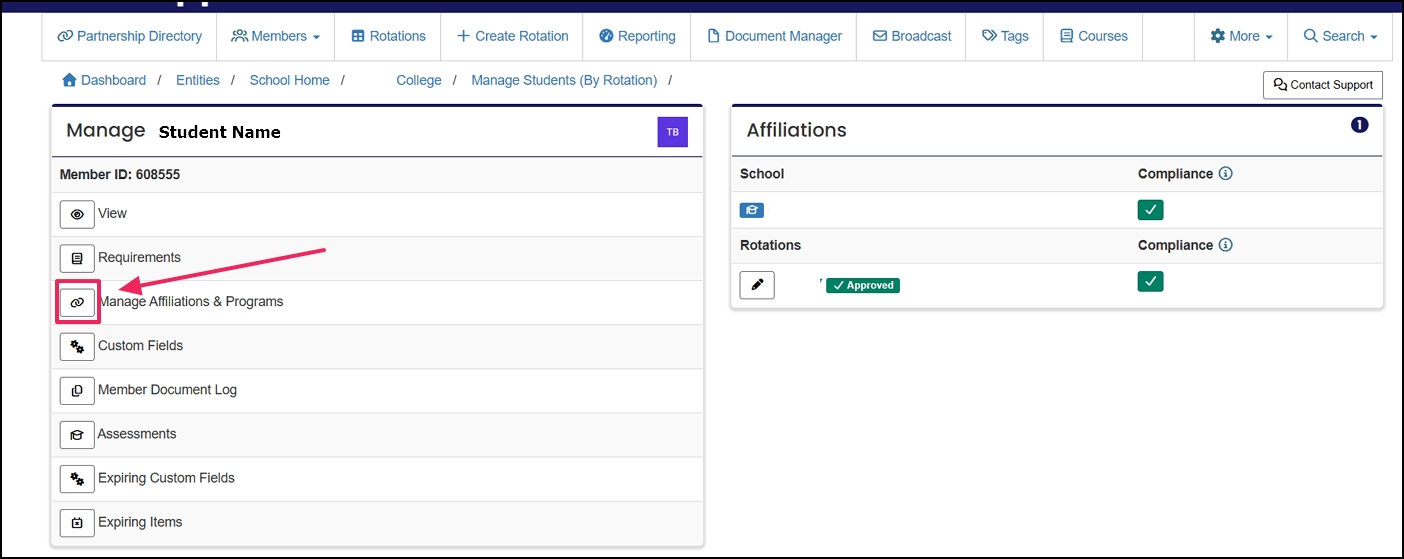The image size is (1404, 559).
Task: Click the Expiring Custom Fields label
Action: (166, 478)
